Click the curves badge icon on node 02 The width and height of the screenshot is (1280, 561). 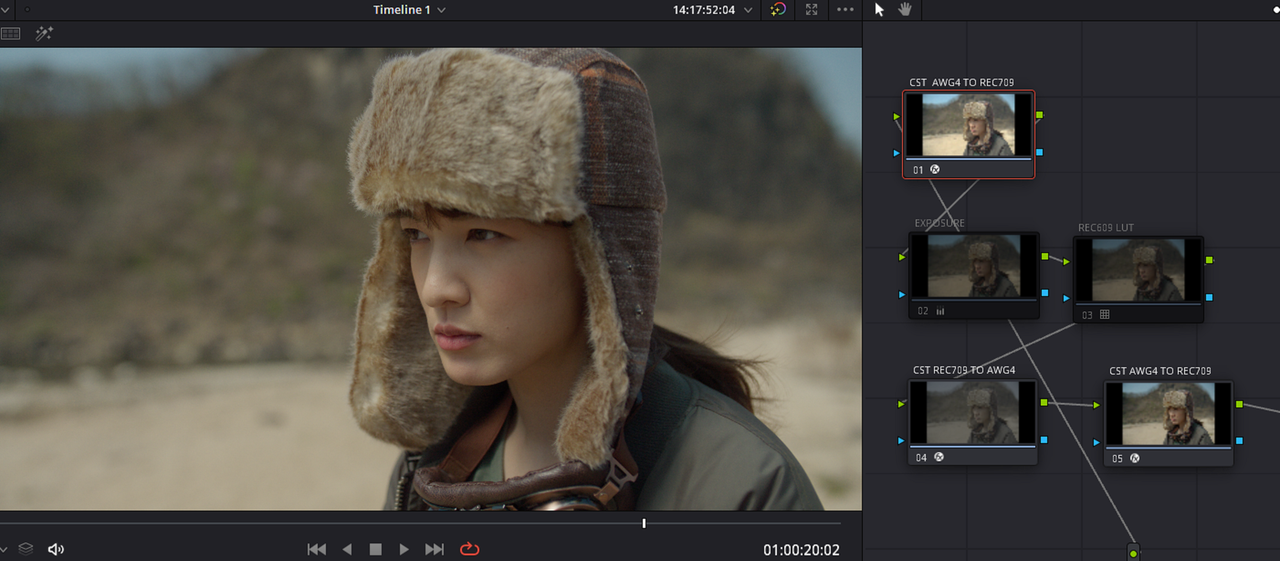(941, 311)
